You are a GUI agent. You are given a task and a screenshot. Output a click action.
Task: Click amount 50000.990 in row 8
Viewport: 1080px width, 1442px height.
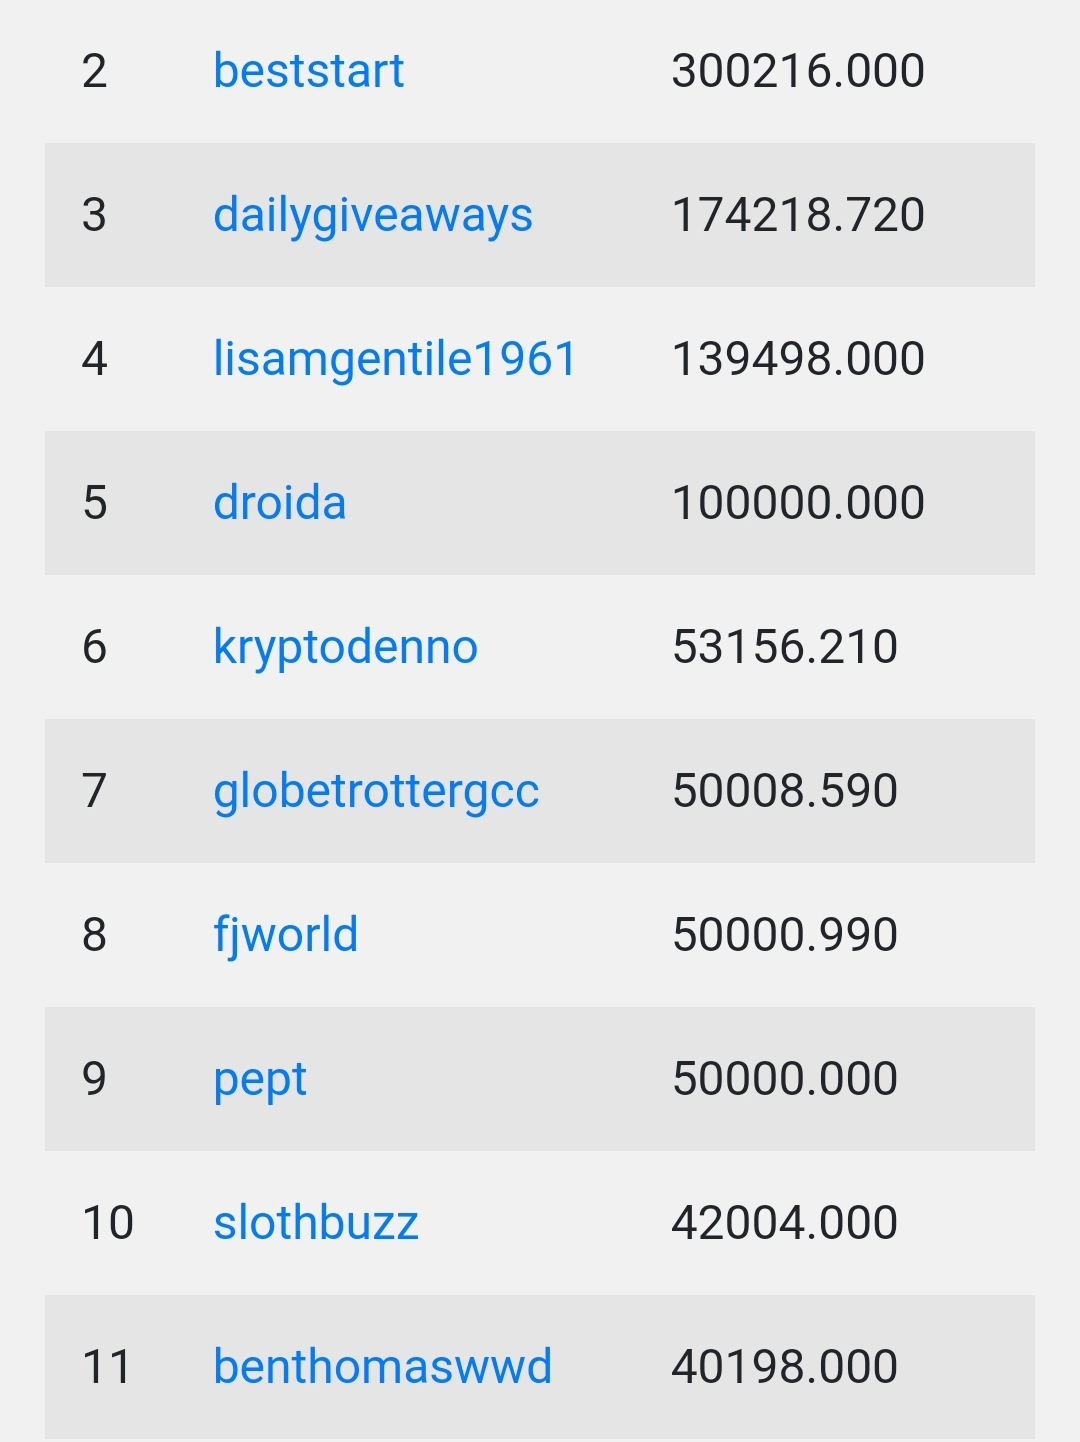tap(785, 935)
